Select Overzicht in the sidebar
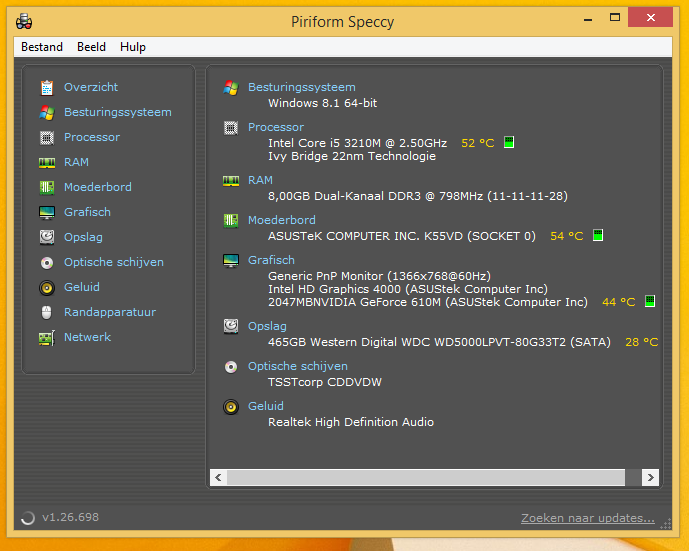This screenshot has width=689, height=551. pyautogui.click(x=91, y=87)
